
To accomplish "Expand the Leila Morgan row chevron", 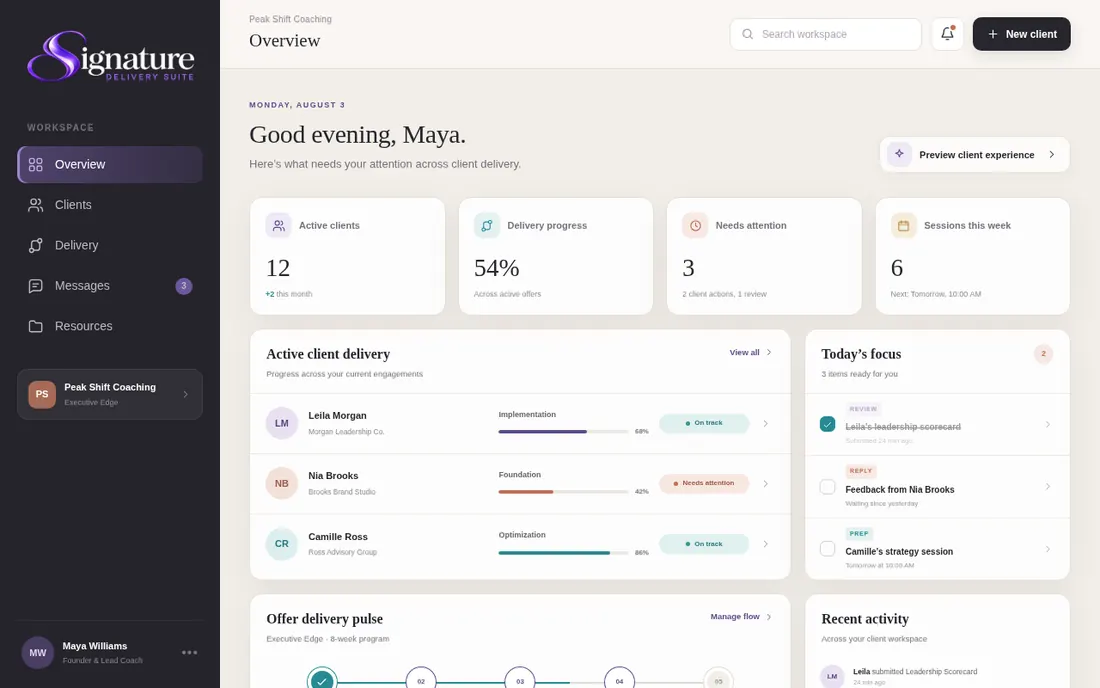I will [x=765, y=424].
